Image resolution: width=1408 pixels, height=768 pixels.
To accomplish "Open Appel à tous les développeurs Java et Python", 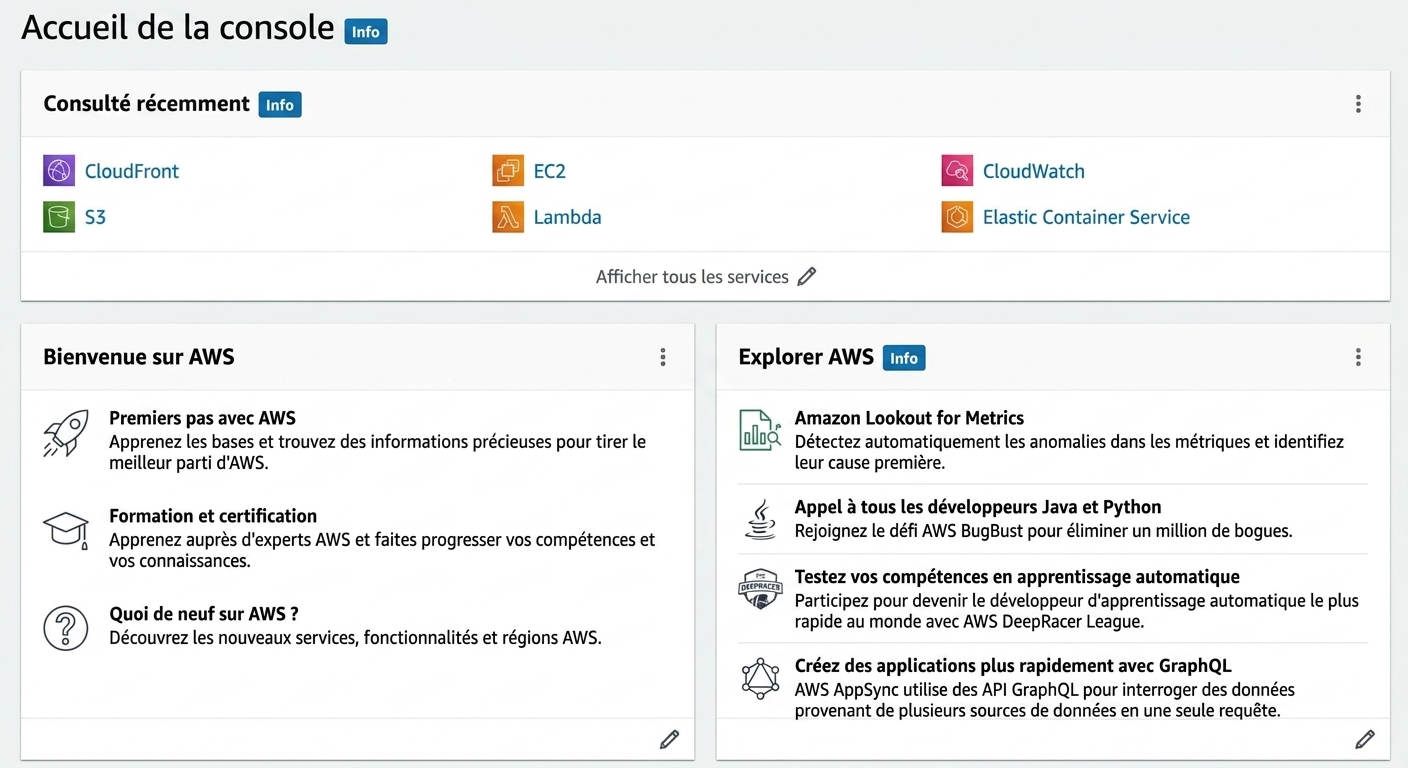I will point(978,507).
